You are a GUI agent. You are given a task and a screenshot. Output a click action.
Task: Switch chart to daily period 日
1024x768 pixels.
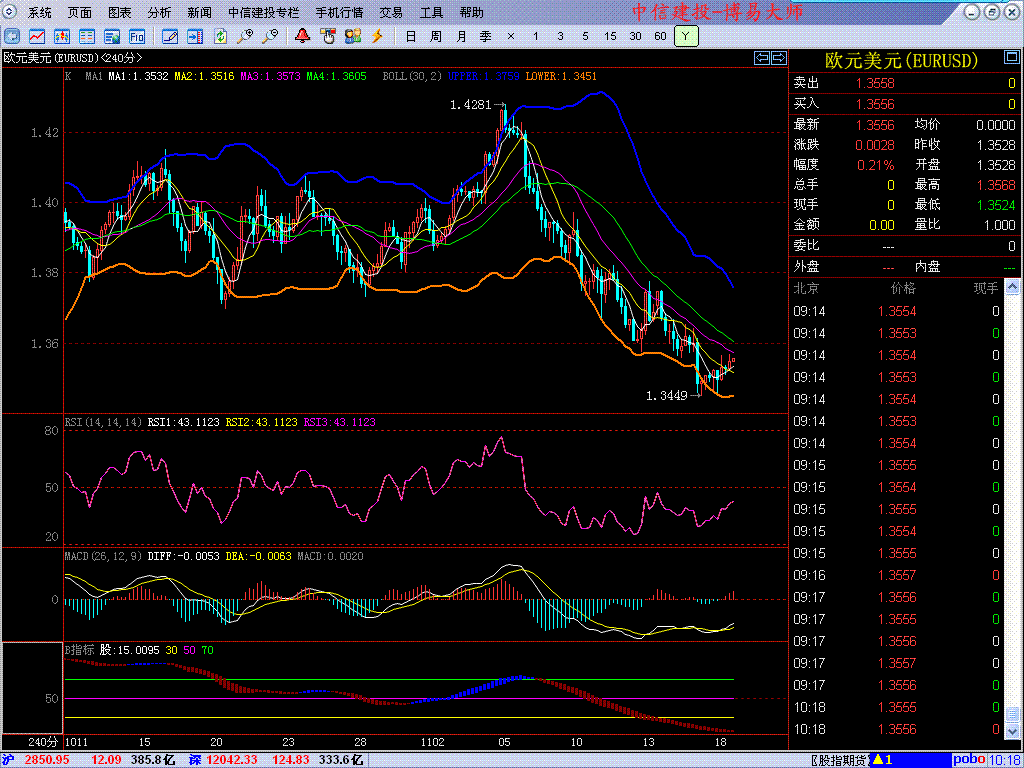click(x=411, y=36)
